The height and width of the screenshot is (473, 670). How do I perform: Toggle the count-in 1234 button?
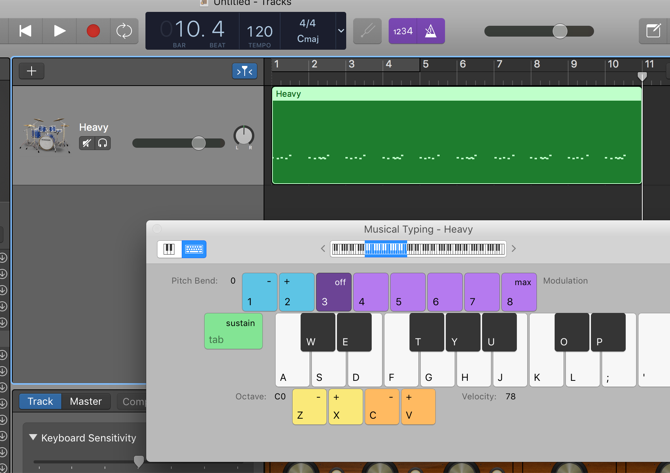tap(403, 31)
